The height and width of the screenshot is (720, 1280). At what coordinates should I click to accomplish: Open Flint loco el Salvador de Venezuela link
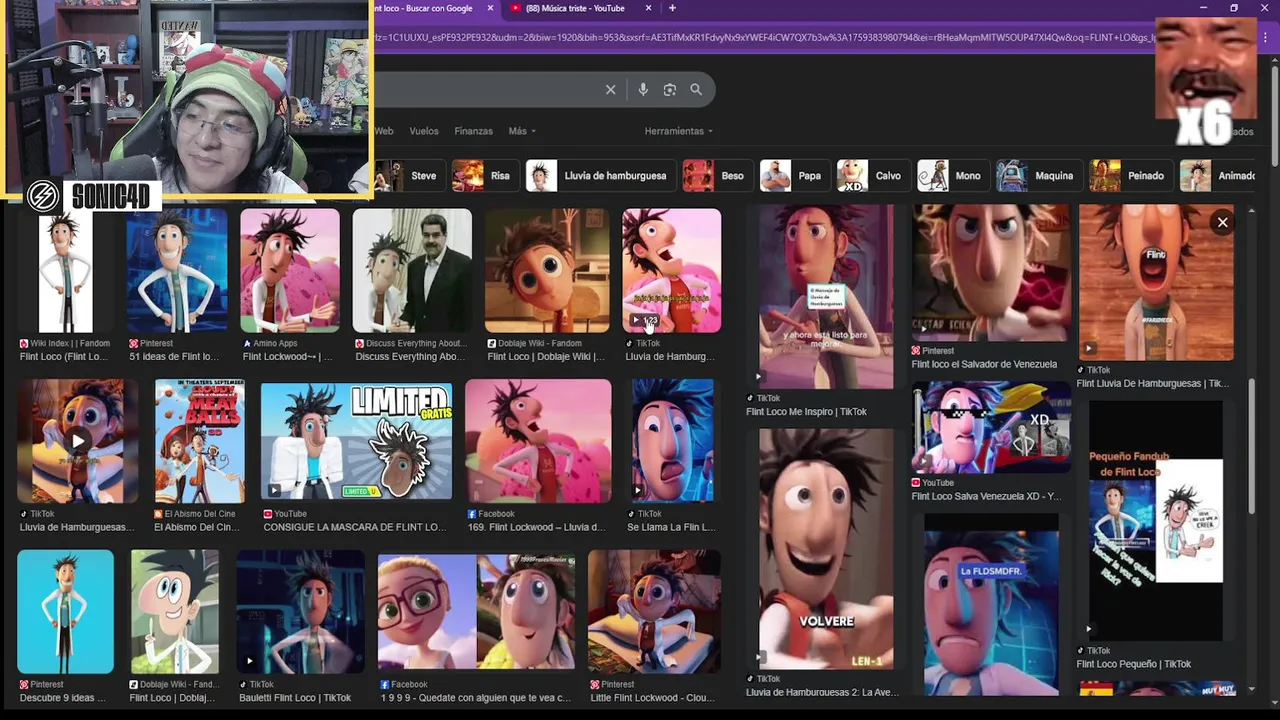click(984, 365)
